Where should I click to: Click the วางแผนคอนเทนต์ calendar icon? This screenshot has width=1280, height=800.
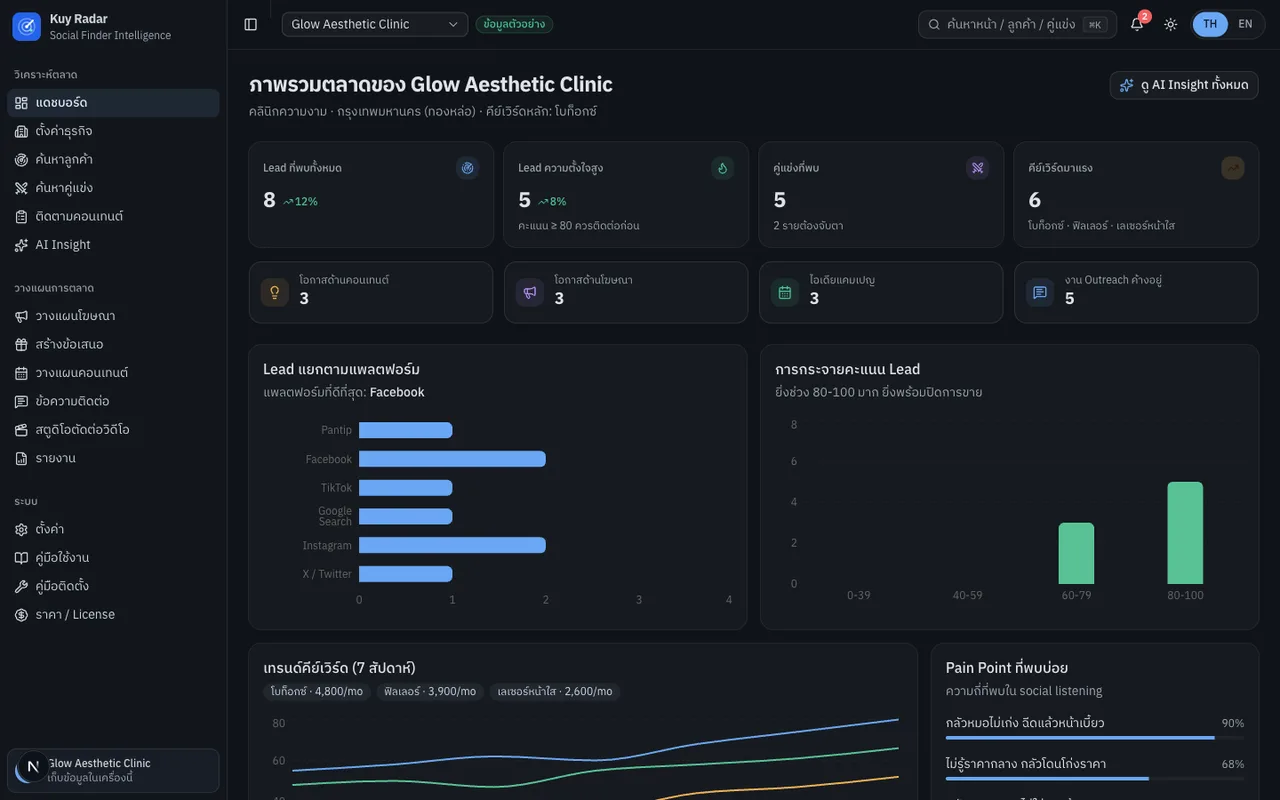click(x=22, y=373)
